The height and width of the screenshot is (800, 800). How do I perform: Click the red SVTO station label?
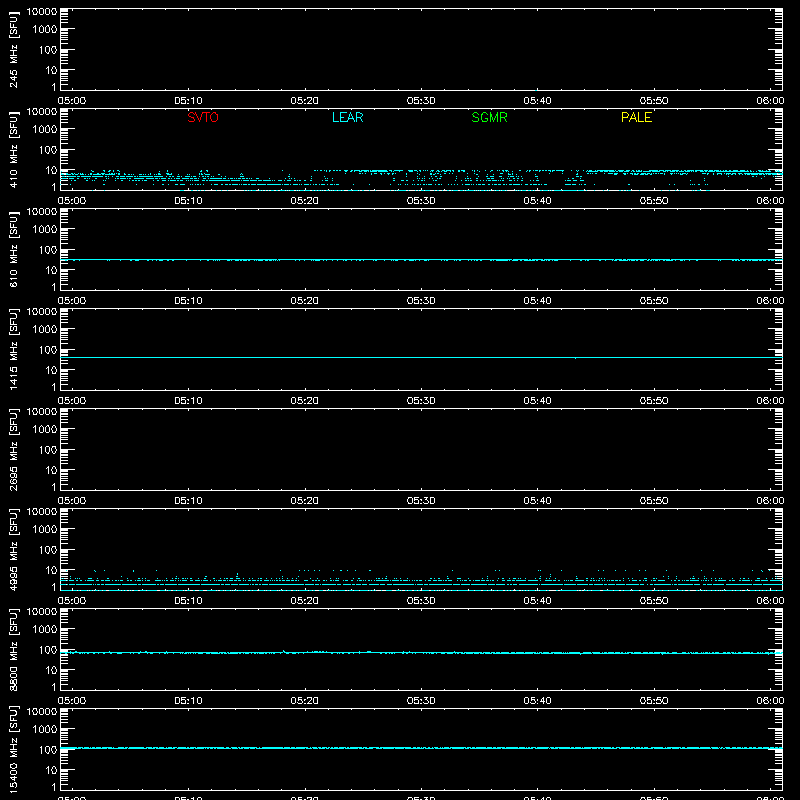[203, 117]
